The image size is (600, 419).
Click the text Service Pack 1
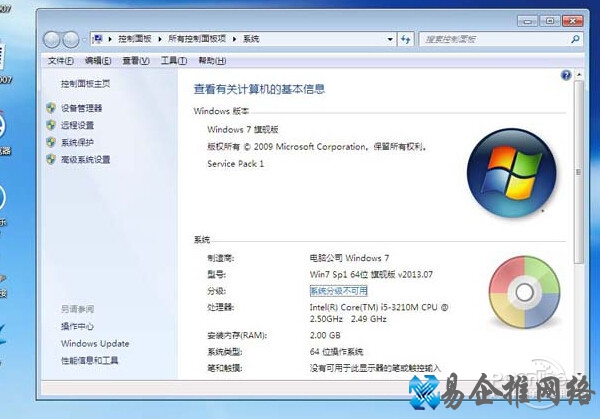[x=235, y=164]
